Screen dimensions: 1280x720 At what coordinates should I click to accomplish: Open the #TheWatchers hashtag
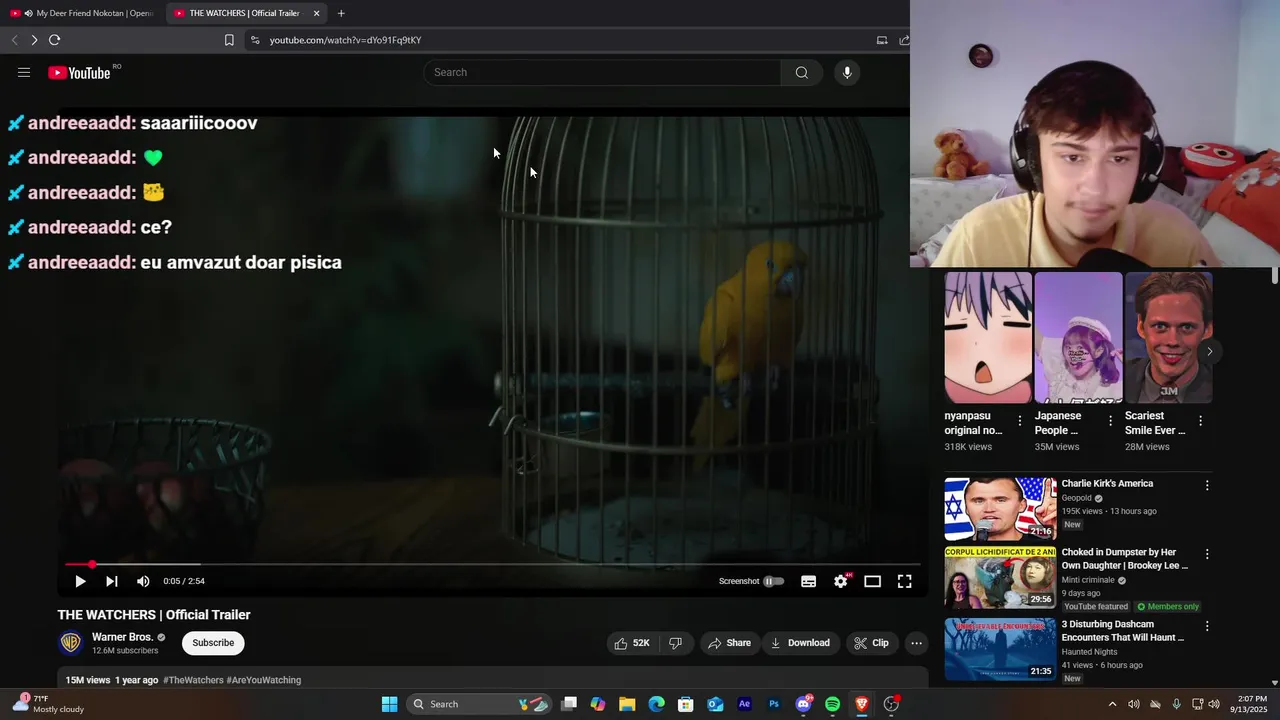tap(193, 680)
